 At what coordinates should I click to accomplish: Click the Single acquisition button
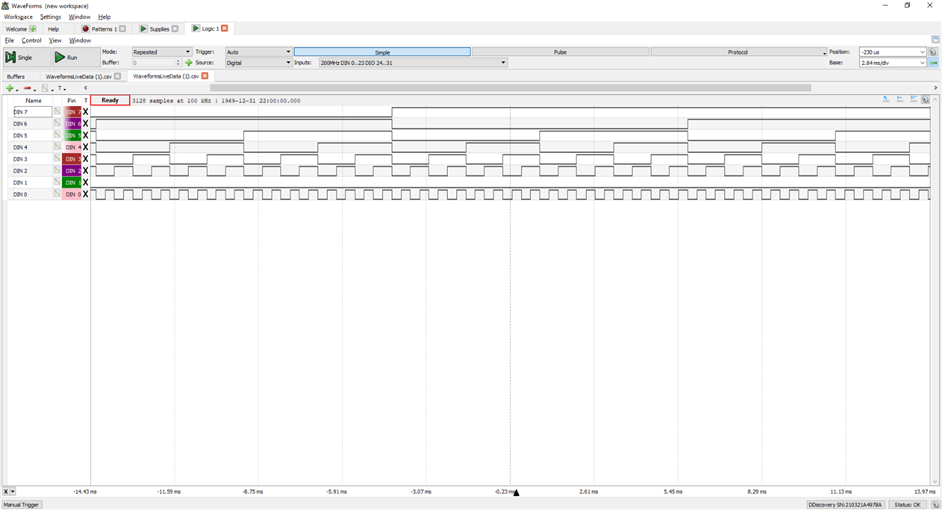25,57
